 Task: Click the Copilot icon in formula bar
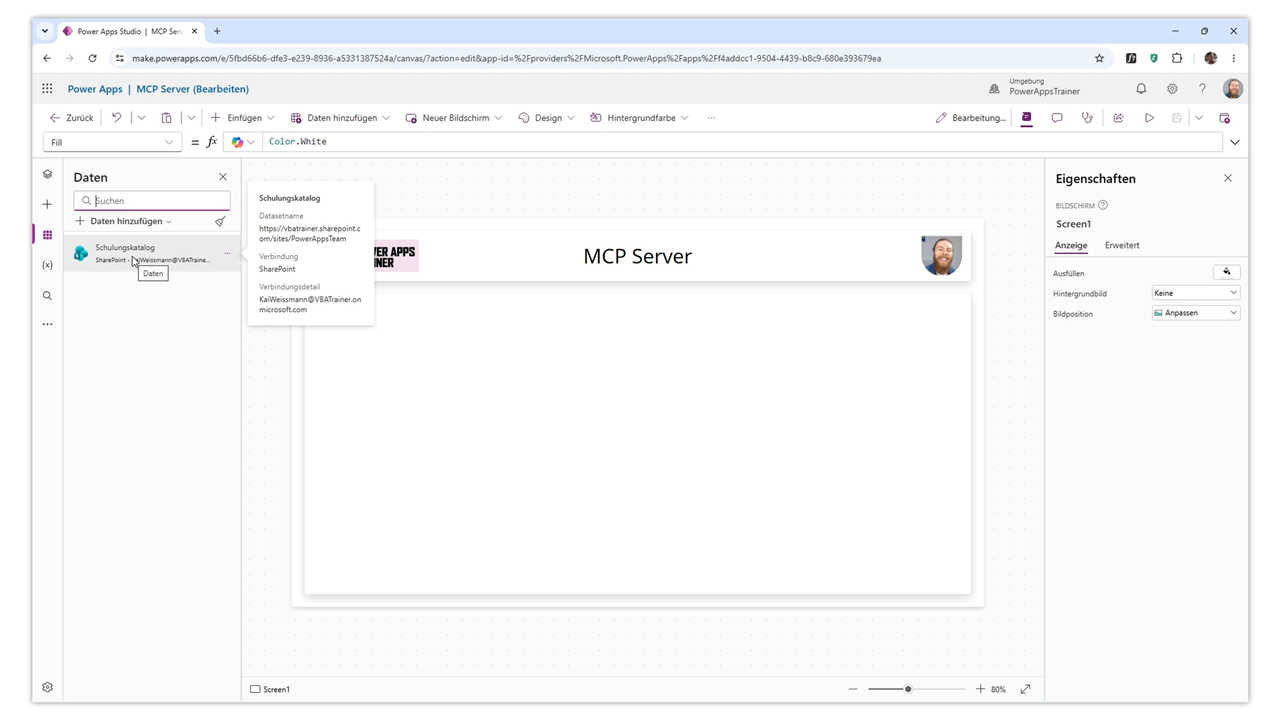tap(237, 142)
